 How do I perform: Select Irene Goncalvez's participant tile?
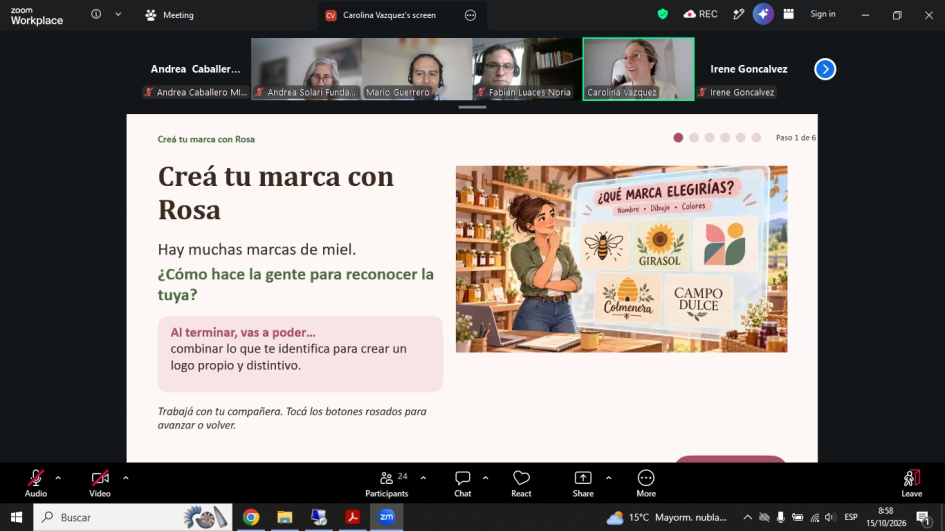pyautogui.click(x=749, y=69)
